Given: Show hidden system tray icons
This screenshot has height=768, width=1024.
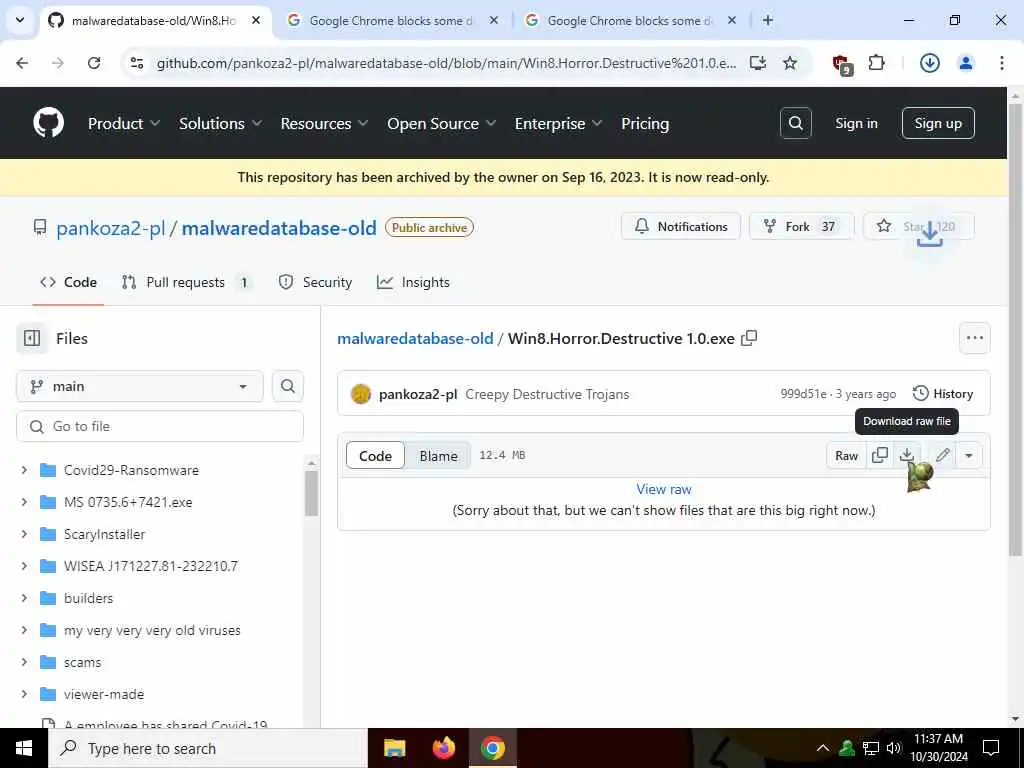Looking at the screenshot, I should (x=823, y=748).
